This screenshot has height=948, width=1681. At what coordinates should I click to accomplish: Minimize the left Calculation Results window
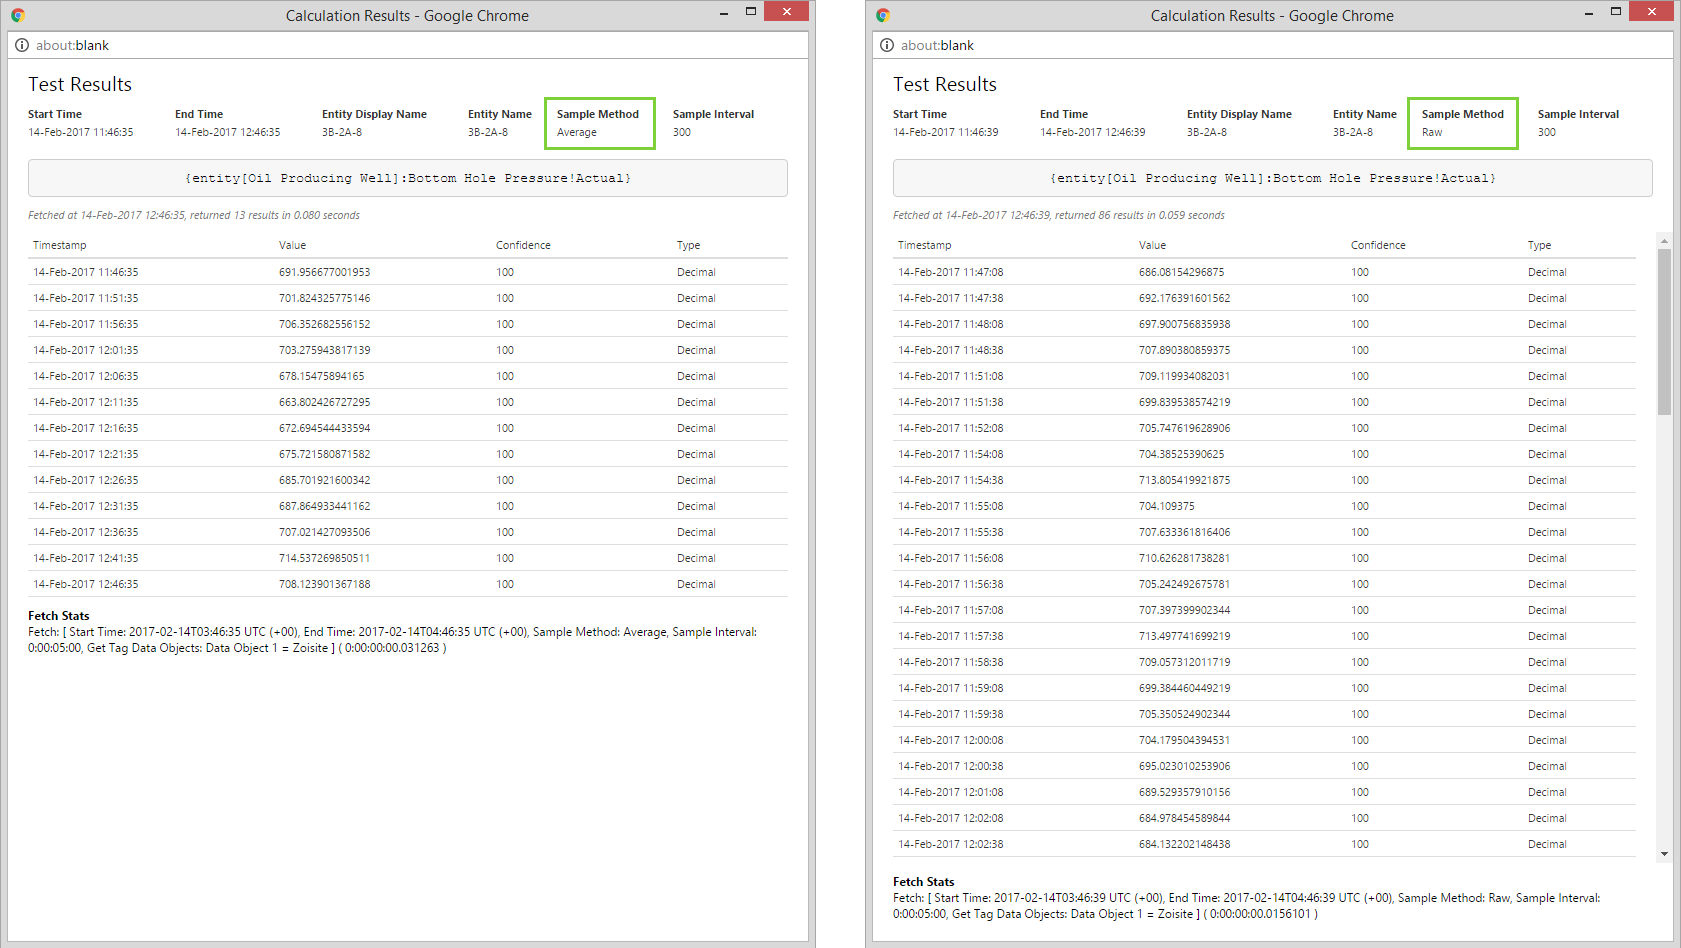[724, 12]
